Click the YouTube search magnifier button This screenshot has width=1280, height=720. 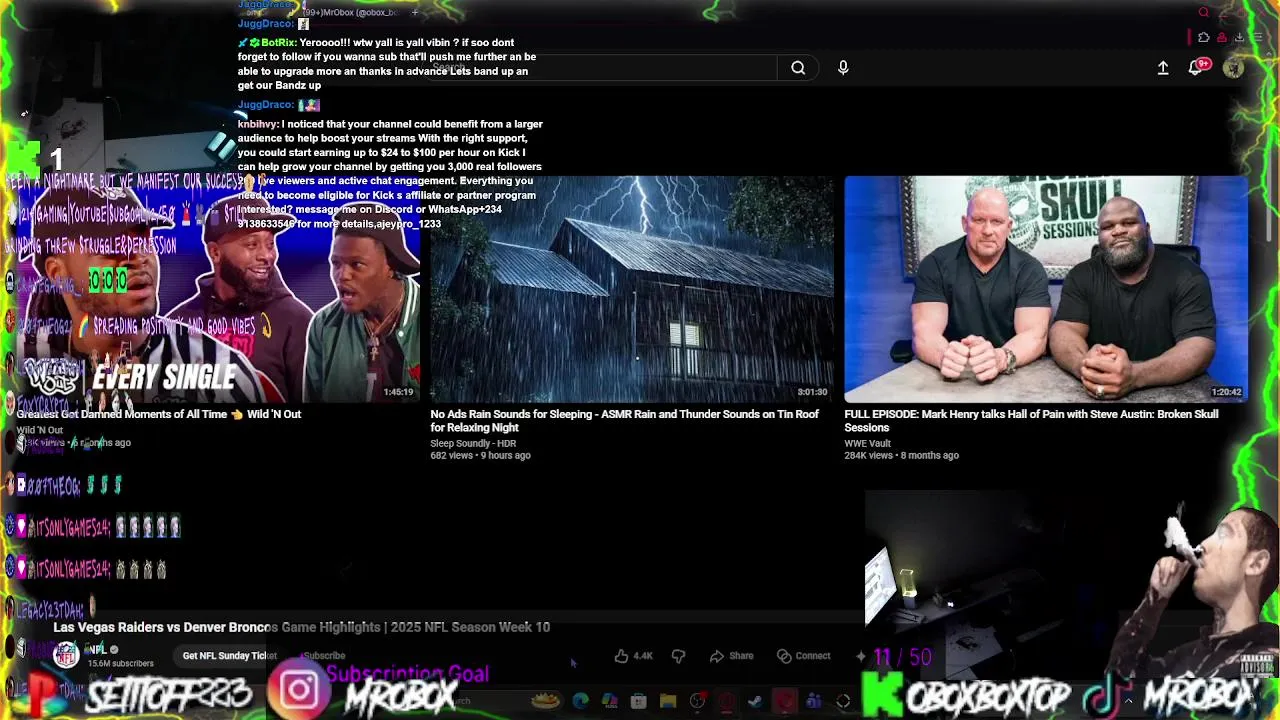(x=798, y=68)
